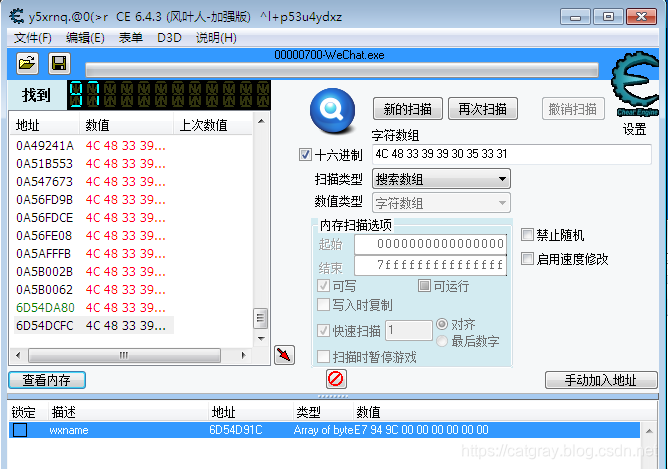Click address 6D54D91C in address table
This screenshot has height=469, width=668.
click(x=236, y=430)
